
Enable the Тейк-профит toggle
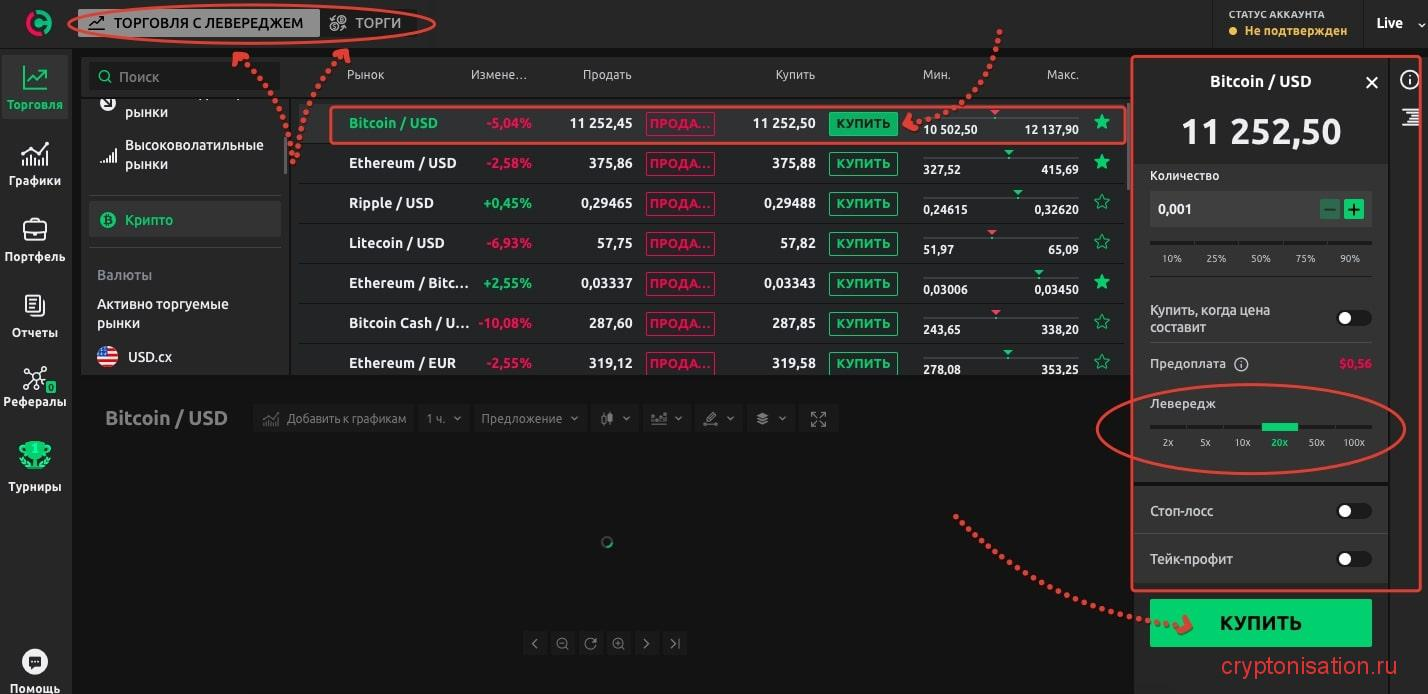click(1354, 559)
